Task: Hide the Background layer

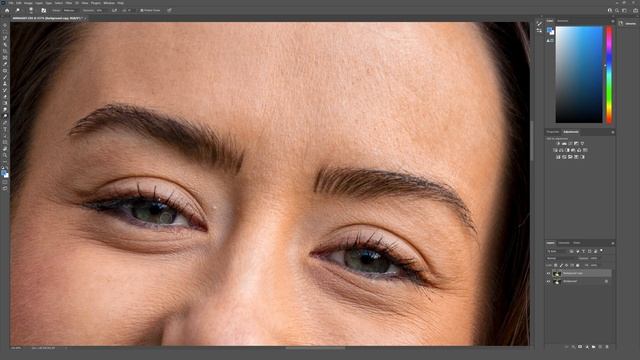Action: click(548, 281)
